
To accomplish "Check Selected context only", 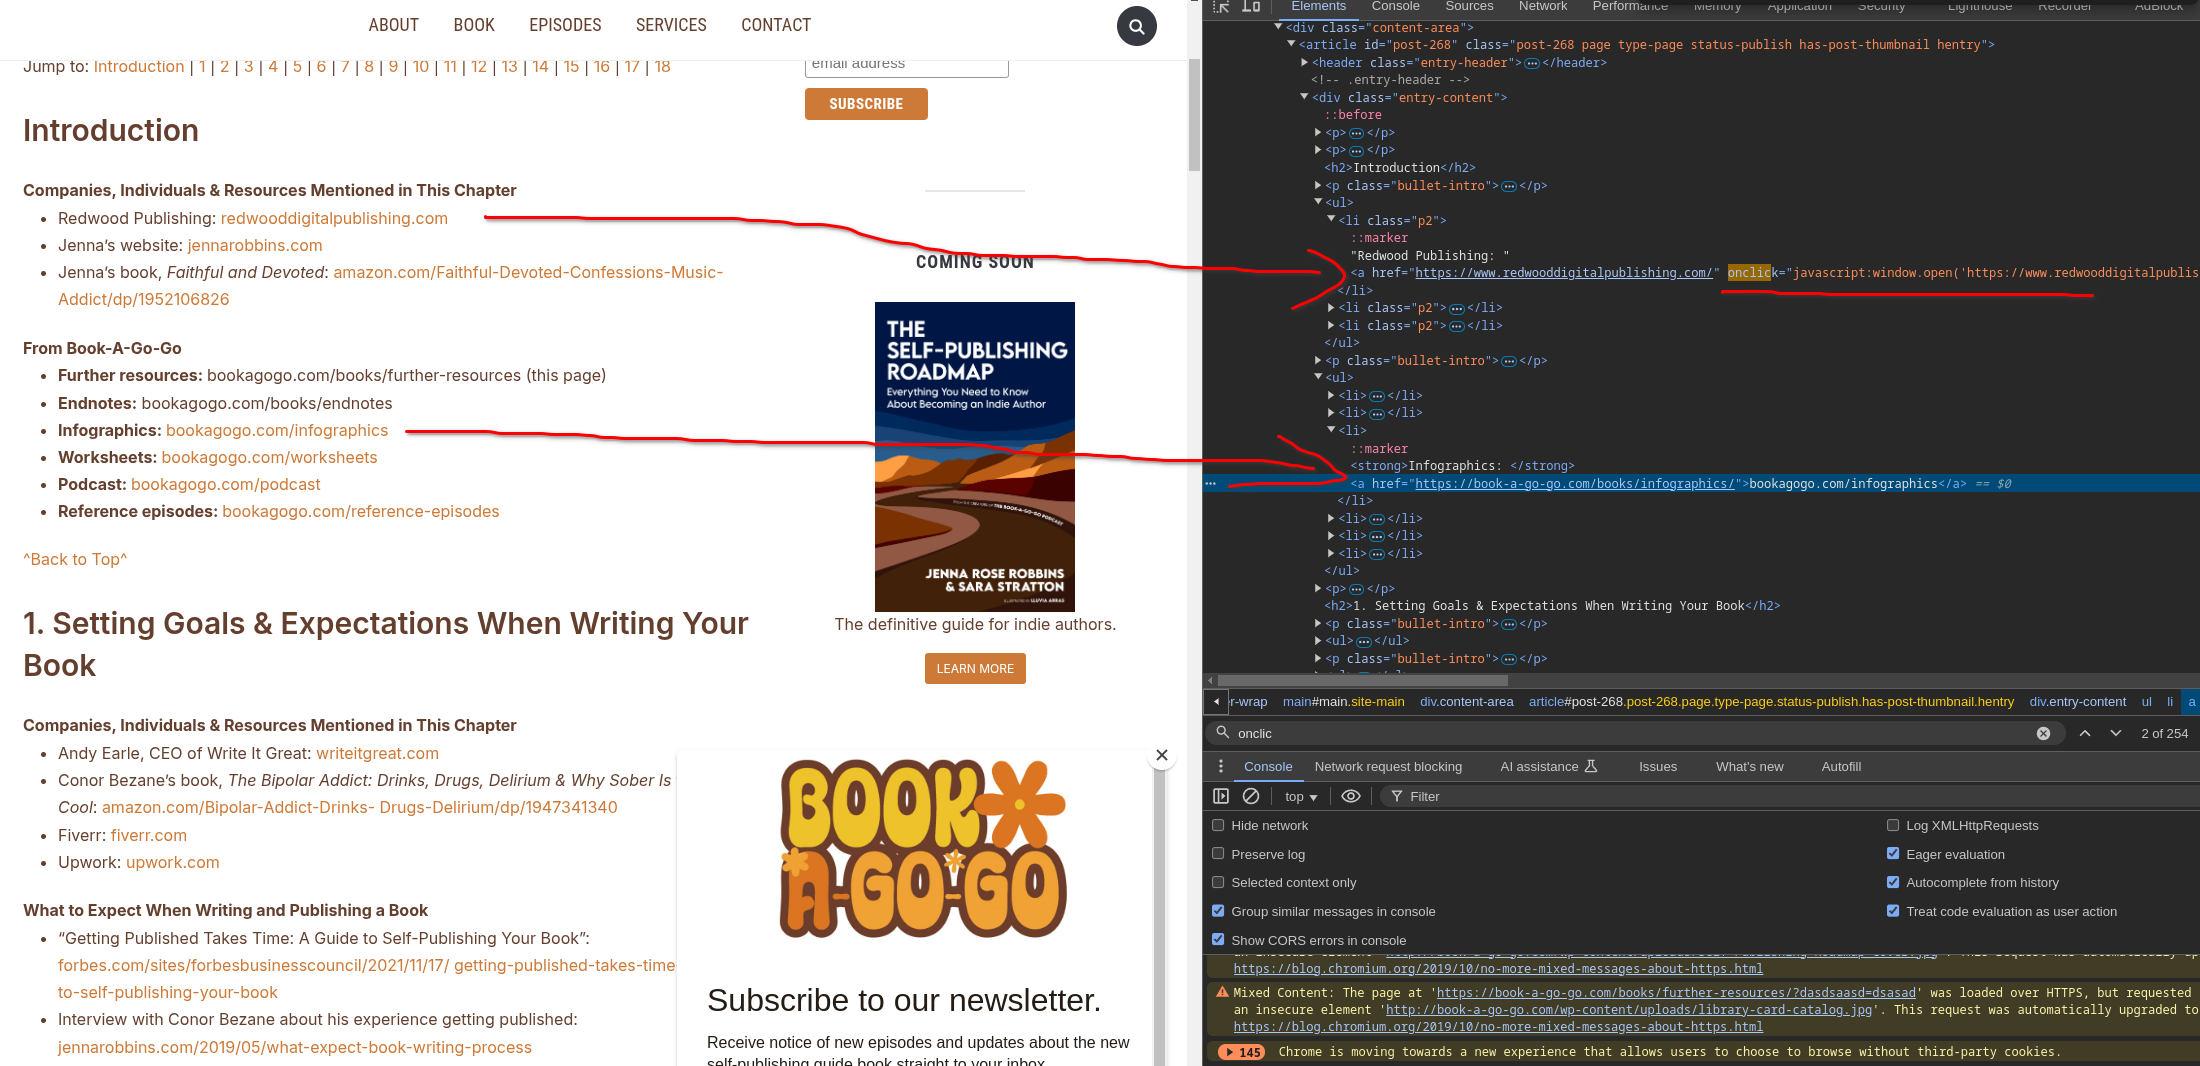I will pyautogui.click(x=1218, y=882).
